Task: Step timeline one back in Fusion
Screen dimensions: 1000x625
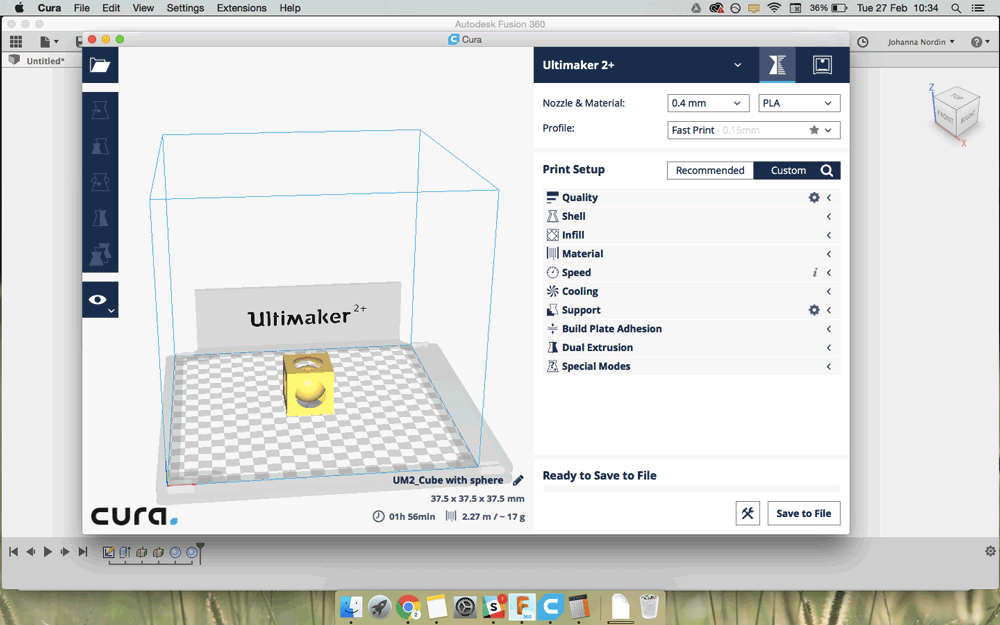Action: pyautogui.click(x=31, y=552)
